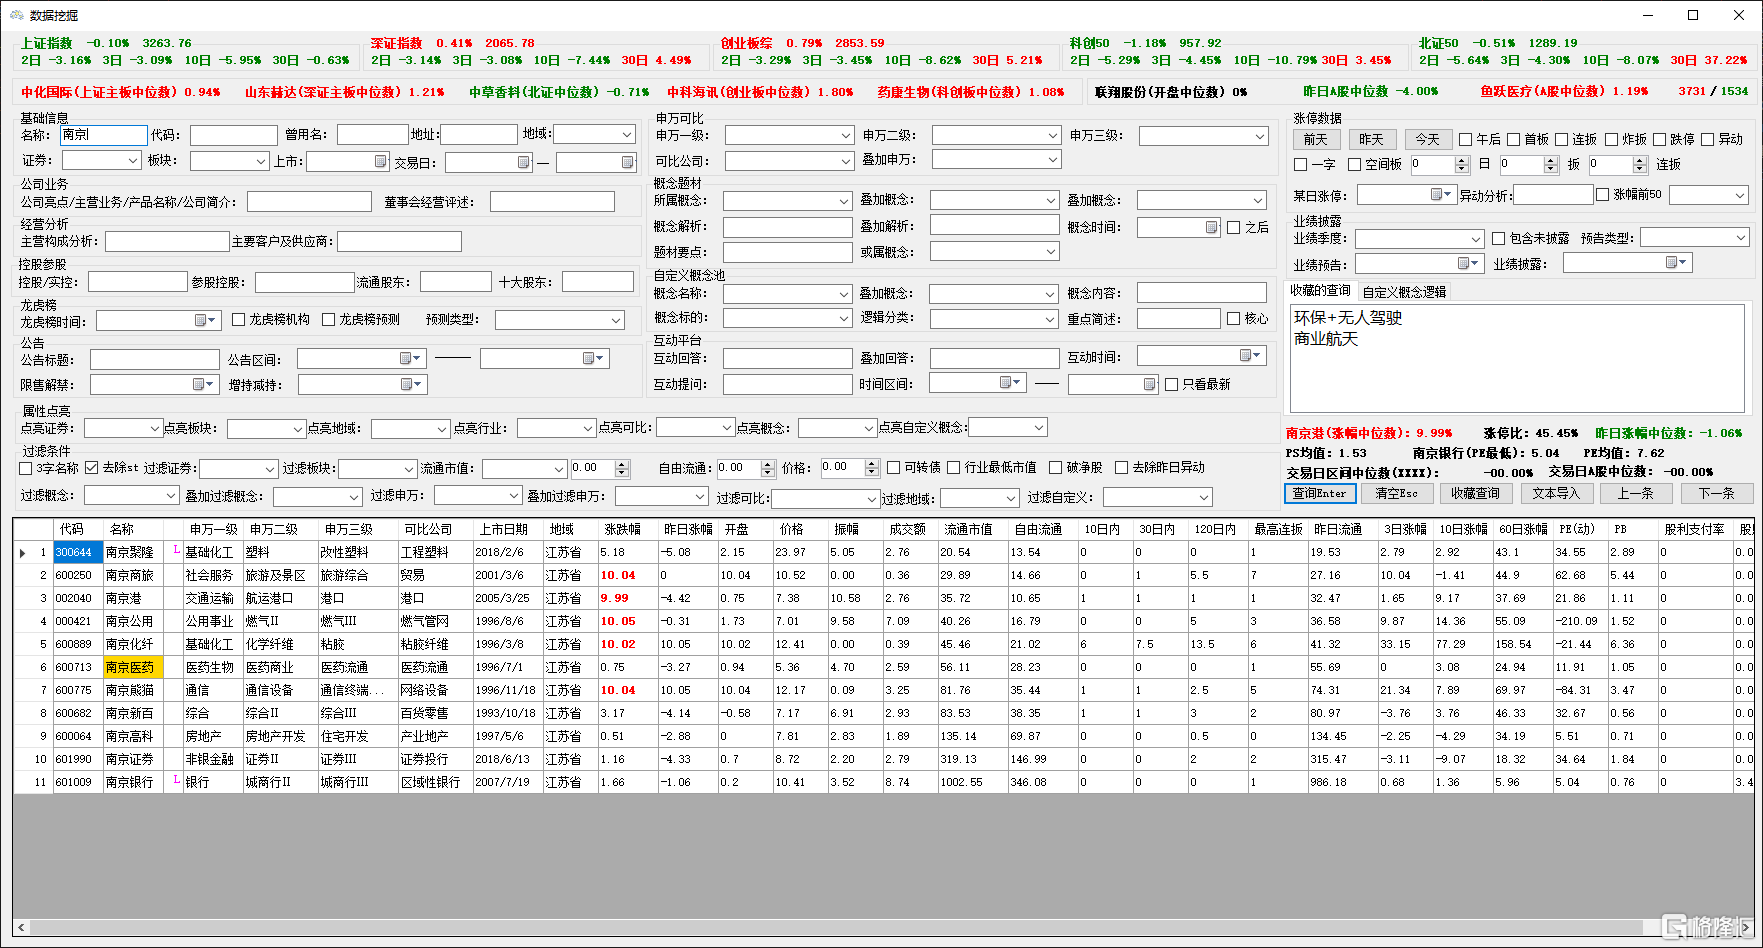The image size is (1763, 948).
Task: Open calendar icon of 交易日 start date
Action: pyautogui.click(x=523, y=162)
